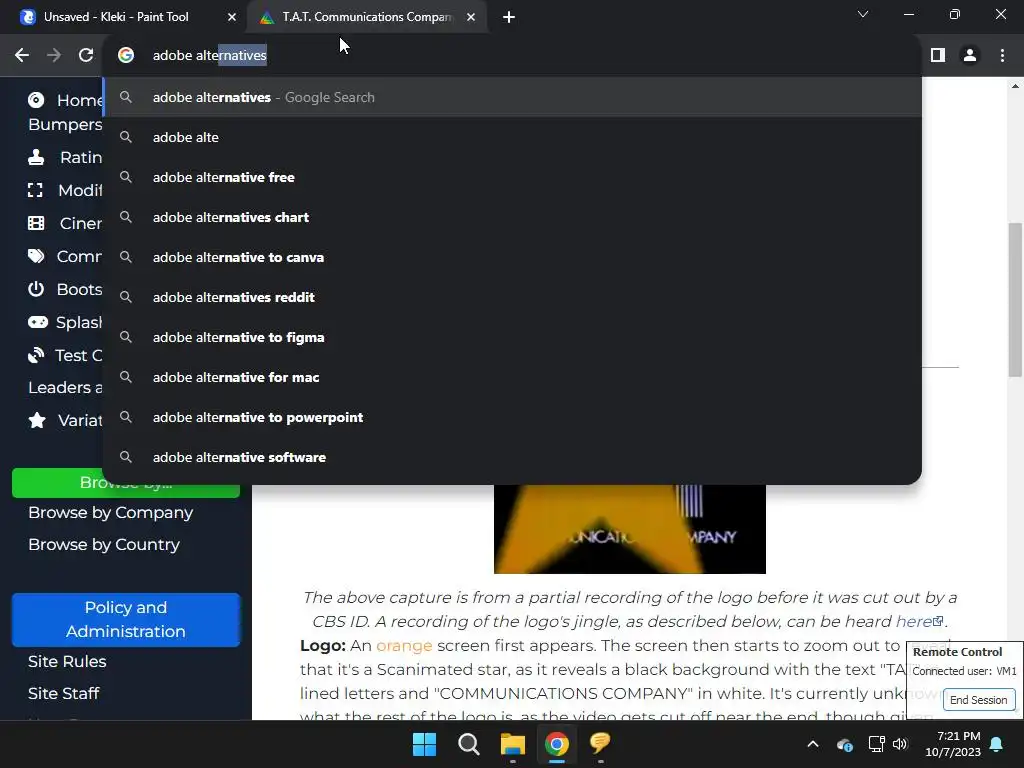
Task: Open the clock showing 7:21 PM
Action: coord(953,744)
